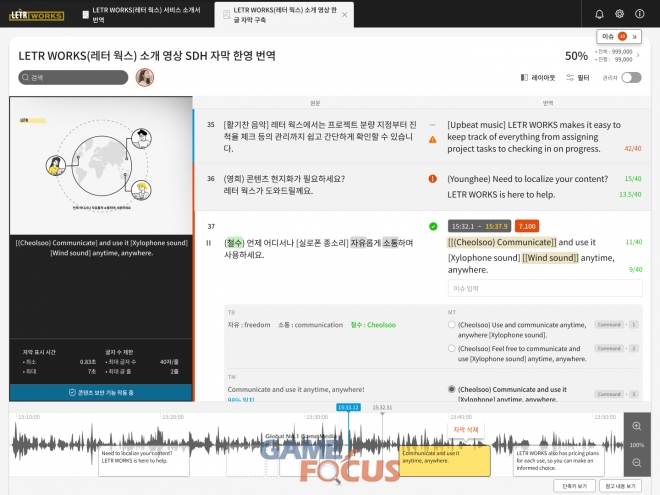Click Command button for MT option 1
Viewport: 660px width, 495px height.
pyautogui.click(x=609, y=325)
